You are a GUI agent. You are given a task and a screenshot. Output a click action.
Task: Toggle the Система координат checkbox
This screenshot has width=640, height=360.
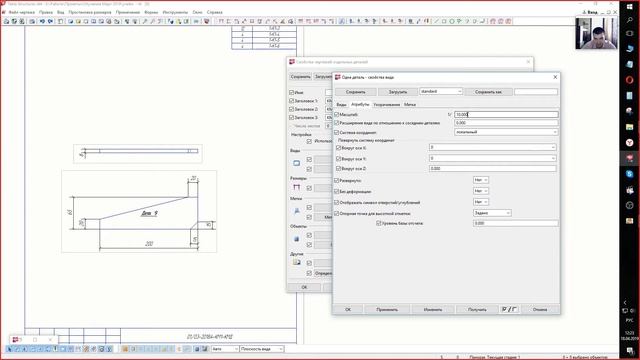pos(337,132)
